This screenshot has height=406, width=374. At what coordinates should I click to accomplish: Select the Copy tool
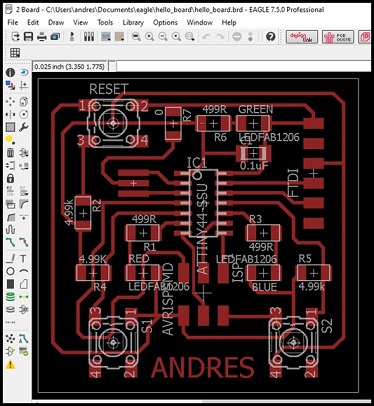tap(23, 101)
